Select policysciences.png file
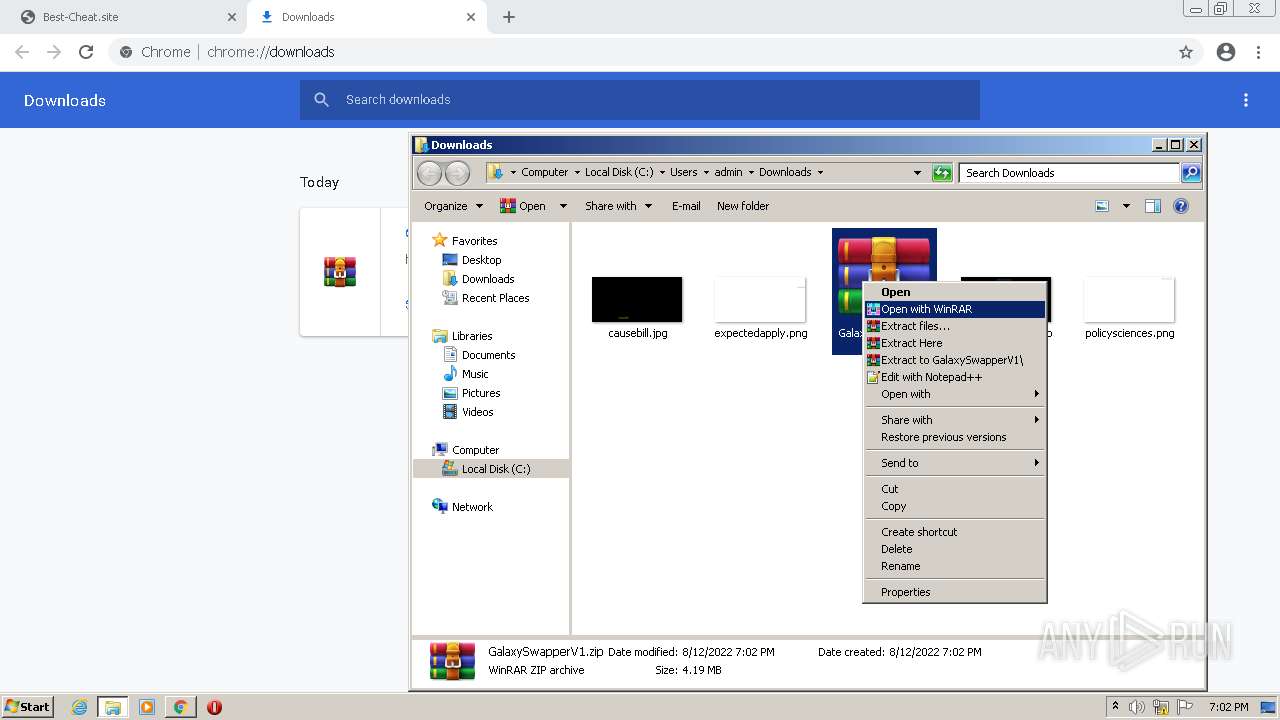Image resolution: width=1280 pixels, height=720 pixels. pyautogui.click(x=1129, y=309)
